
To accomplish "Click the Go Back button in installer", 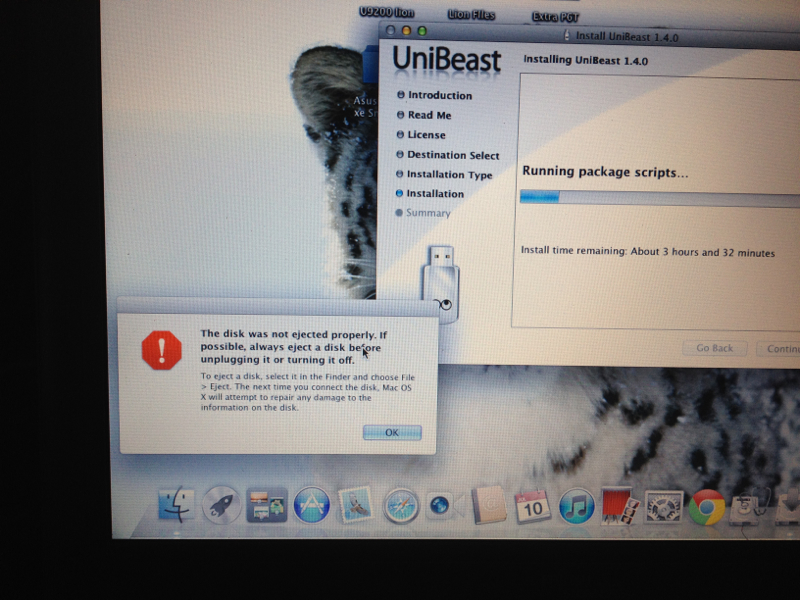I will tap(715, 348).
